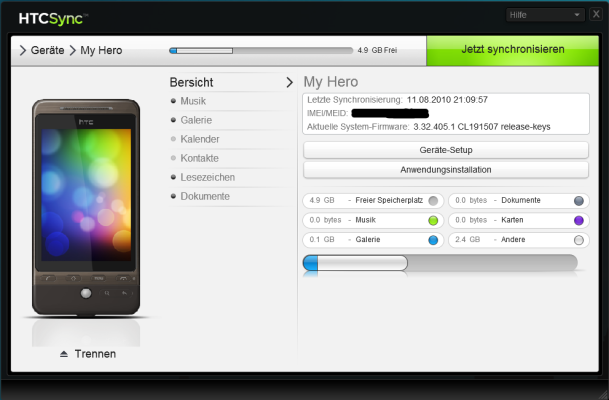Click the large storage usage bar
This screenshot has height=400, width=609.
pyautogui.click(x=440, y=263)
